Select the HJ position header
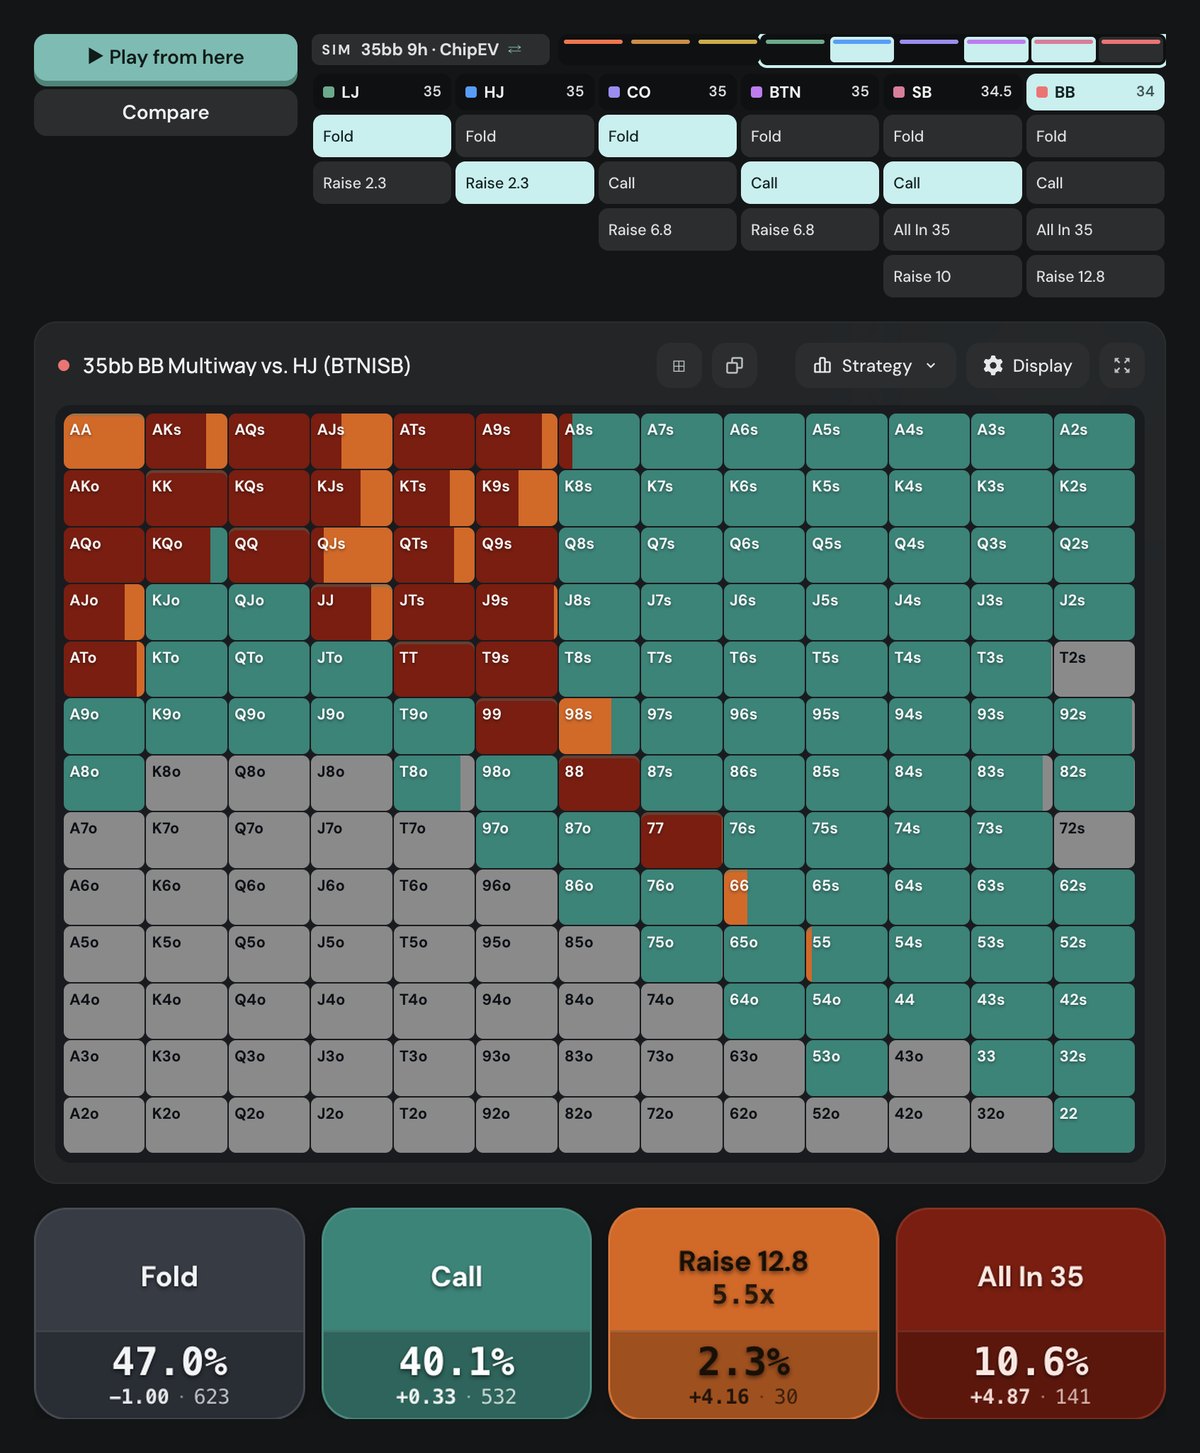This screenshot has height=1453, width=1200. [x=525, y=92]
